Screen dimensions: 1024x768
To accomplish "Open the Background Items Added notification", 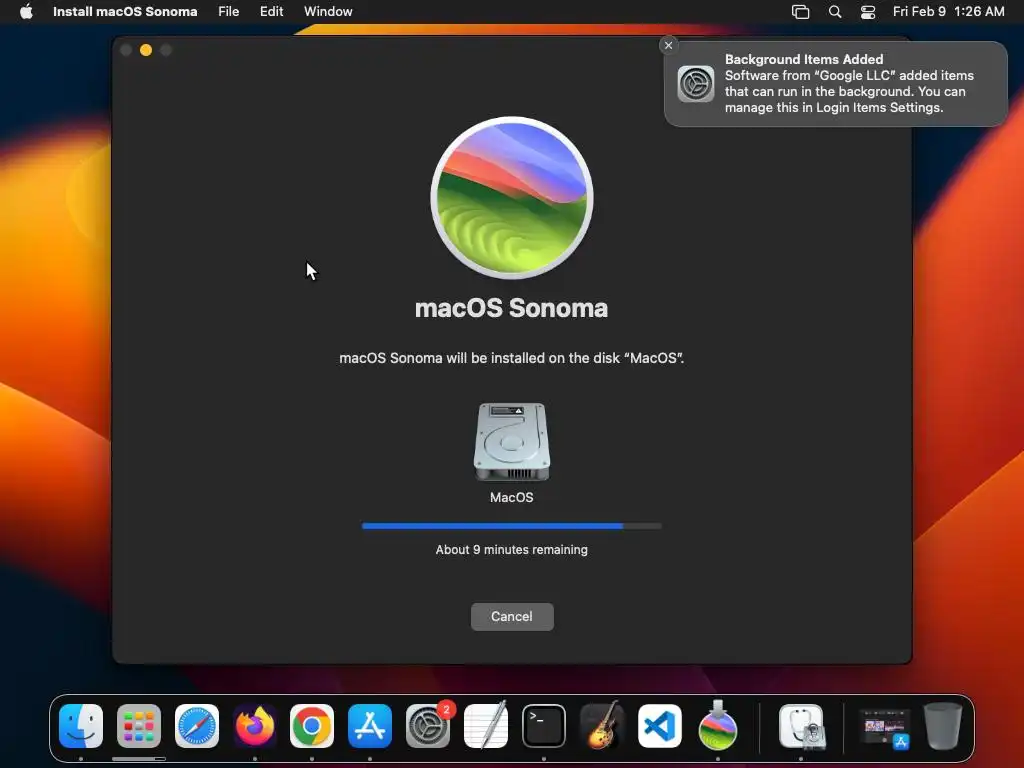I will [836, 84].
